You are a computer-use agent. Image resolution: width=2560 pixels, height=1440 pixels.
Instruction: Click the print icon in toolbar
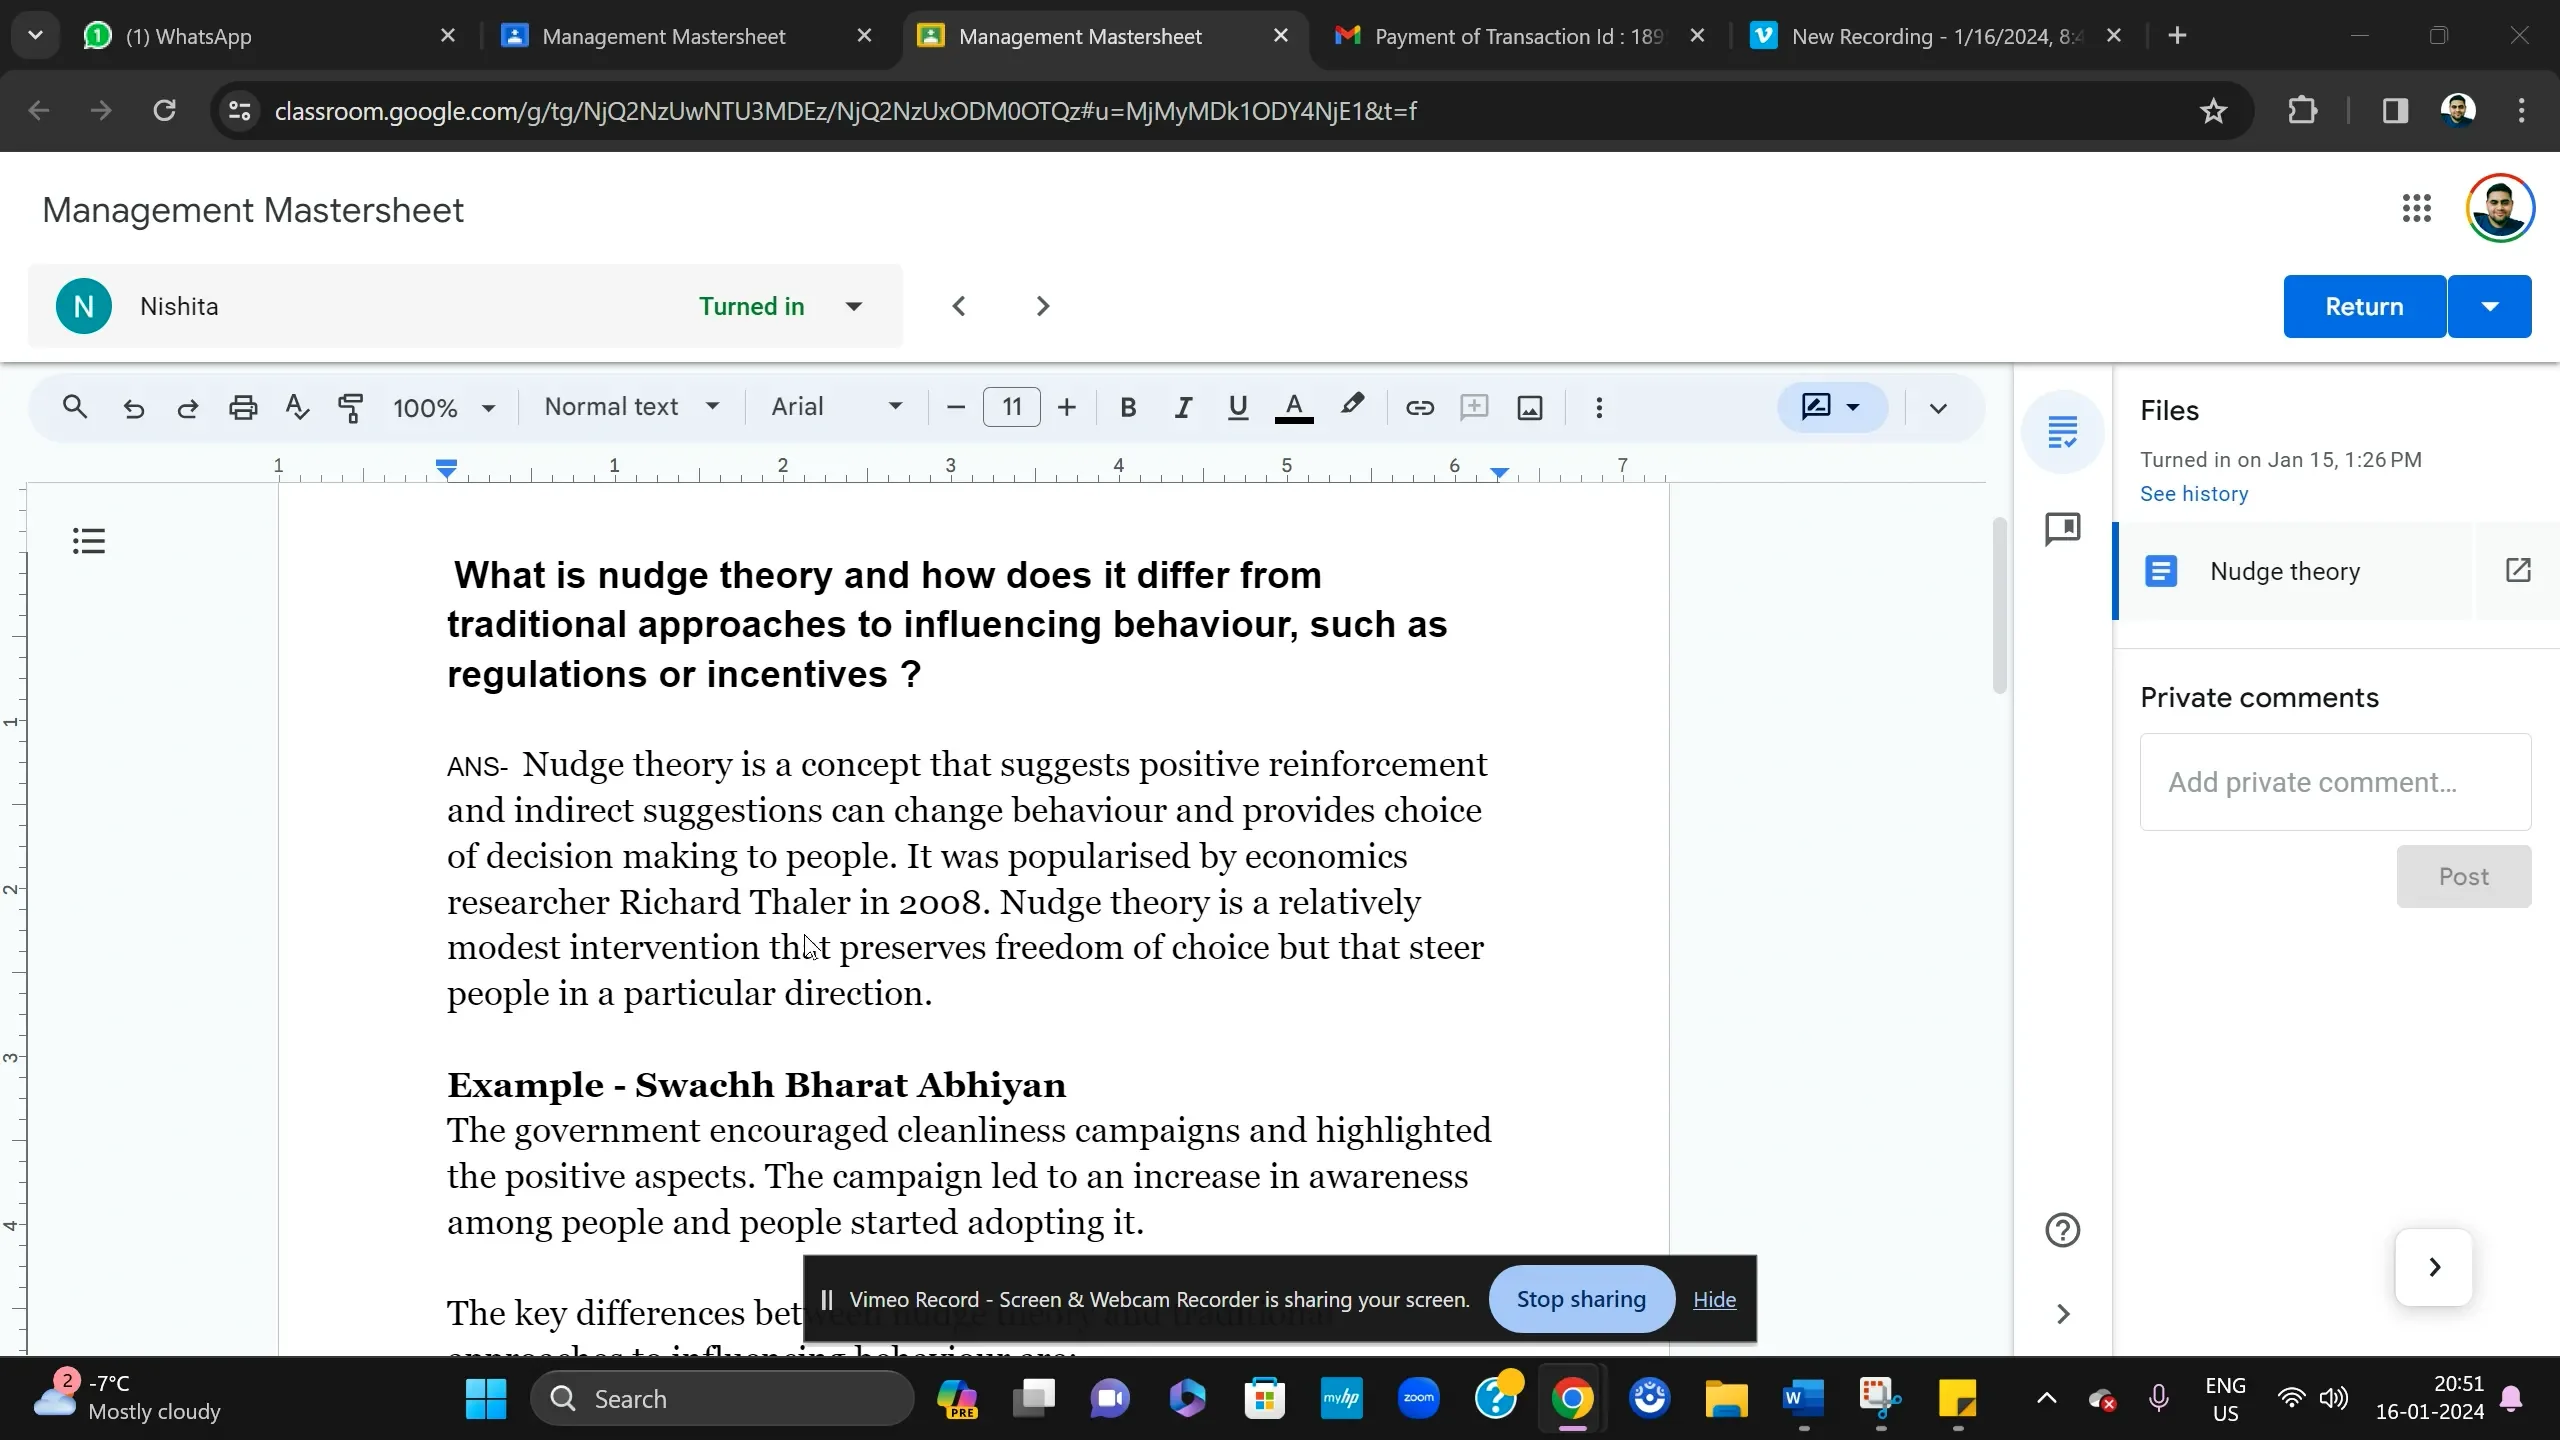point(243,408)
